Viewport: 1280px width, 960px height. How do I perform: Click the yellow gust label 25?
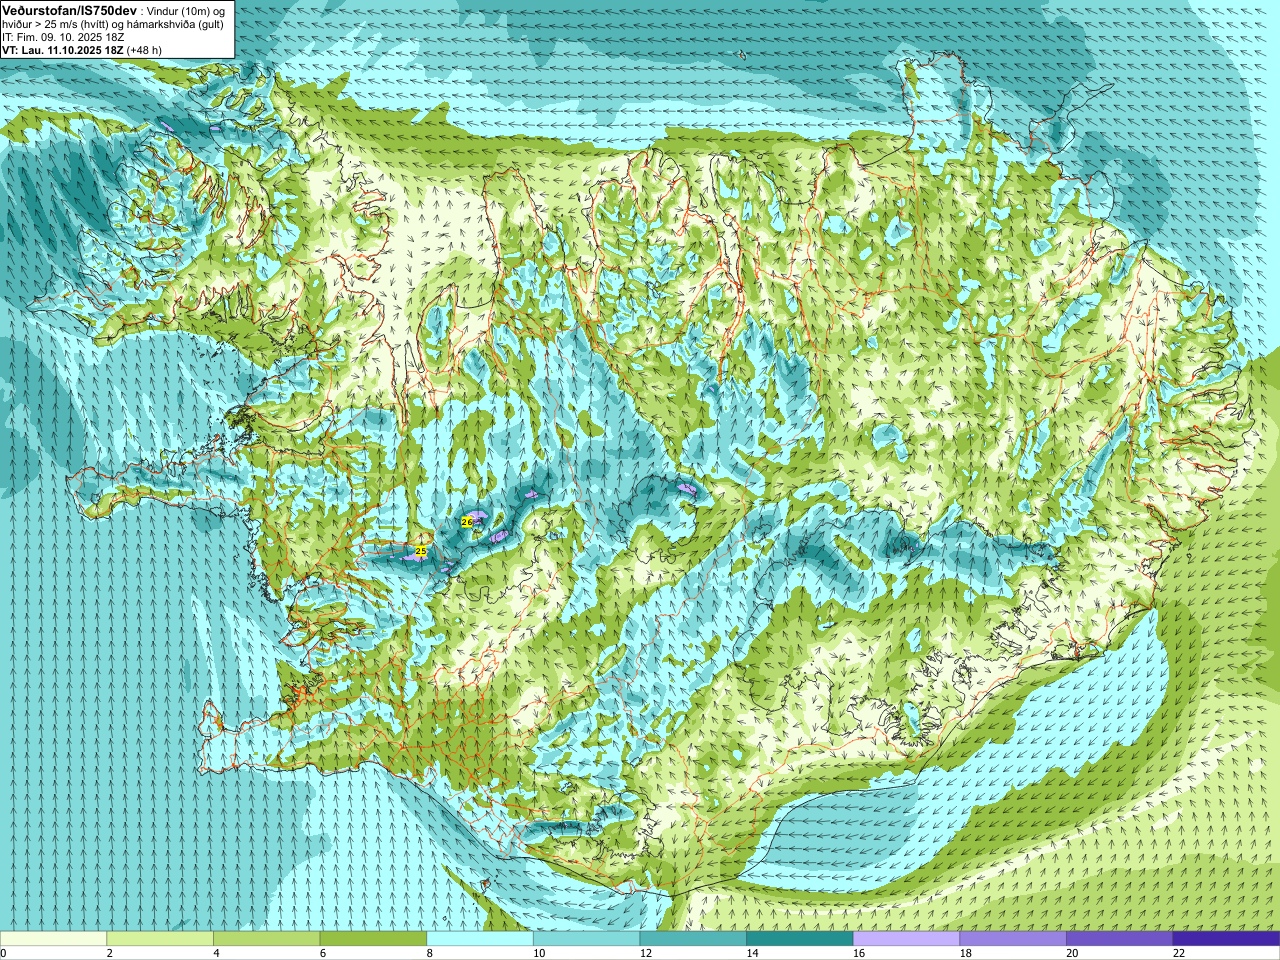[x=421, y=551]
